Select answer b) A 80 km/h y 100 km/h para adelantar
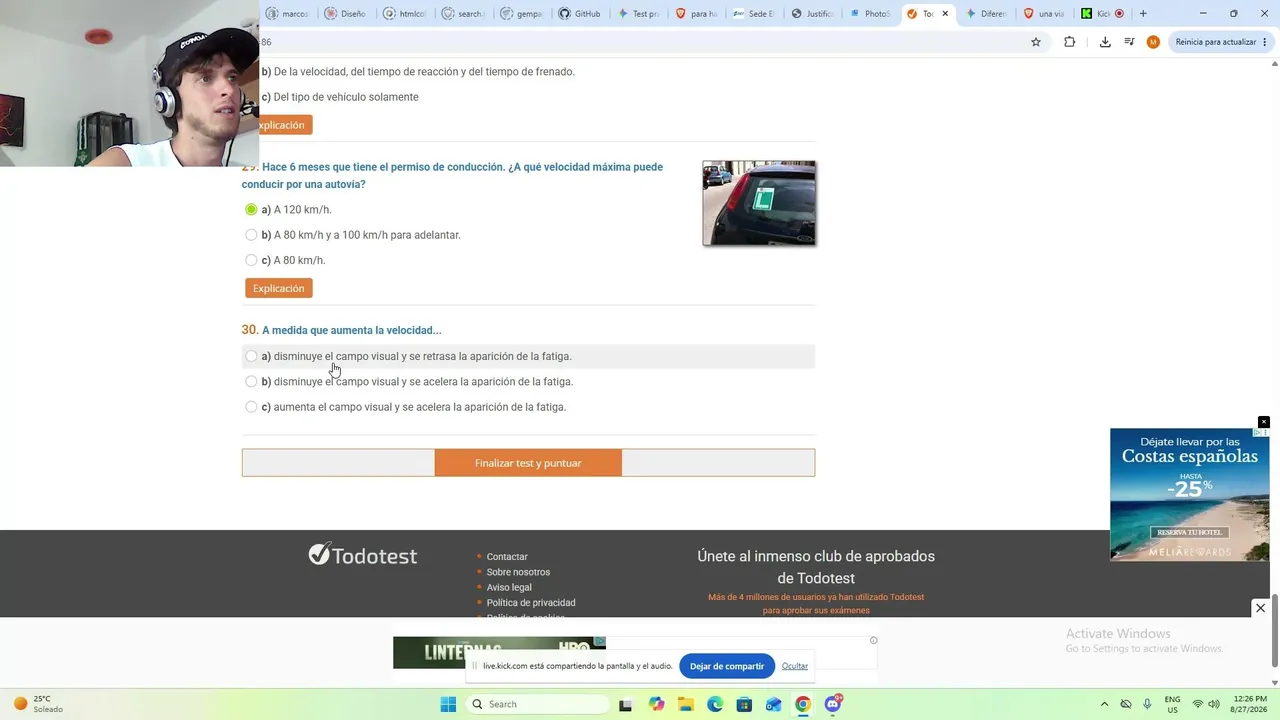 click(251, 235)
